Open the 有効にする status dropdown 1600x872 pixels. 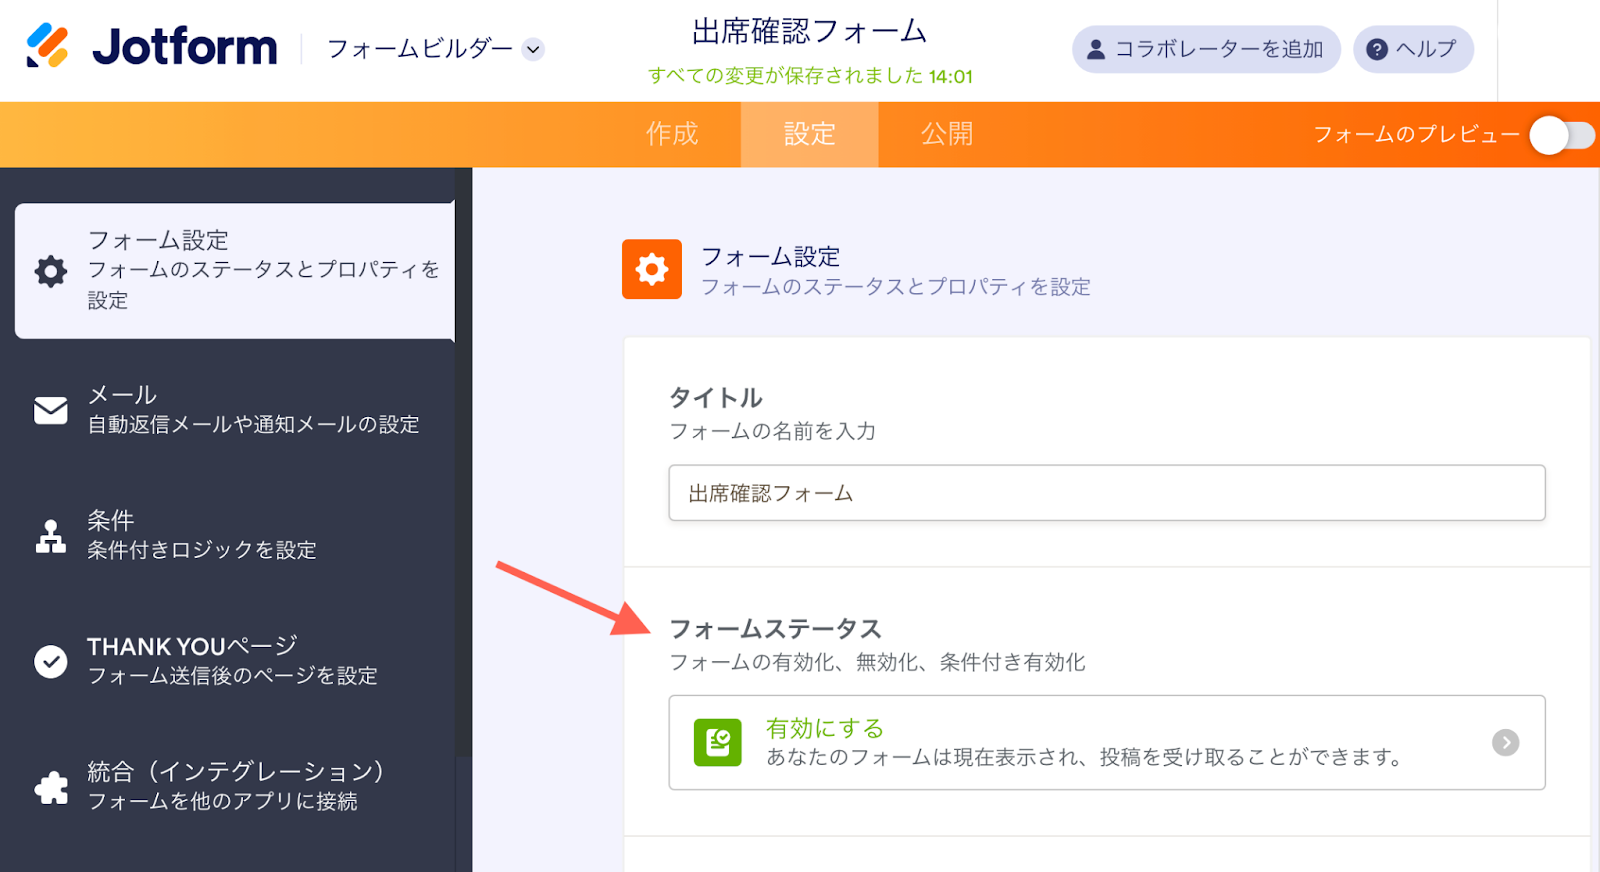tap(1107, 743)
